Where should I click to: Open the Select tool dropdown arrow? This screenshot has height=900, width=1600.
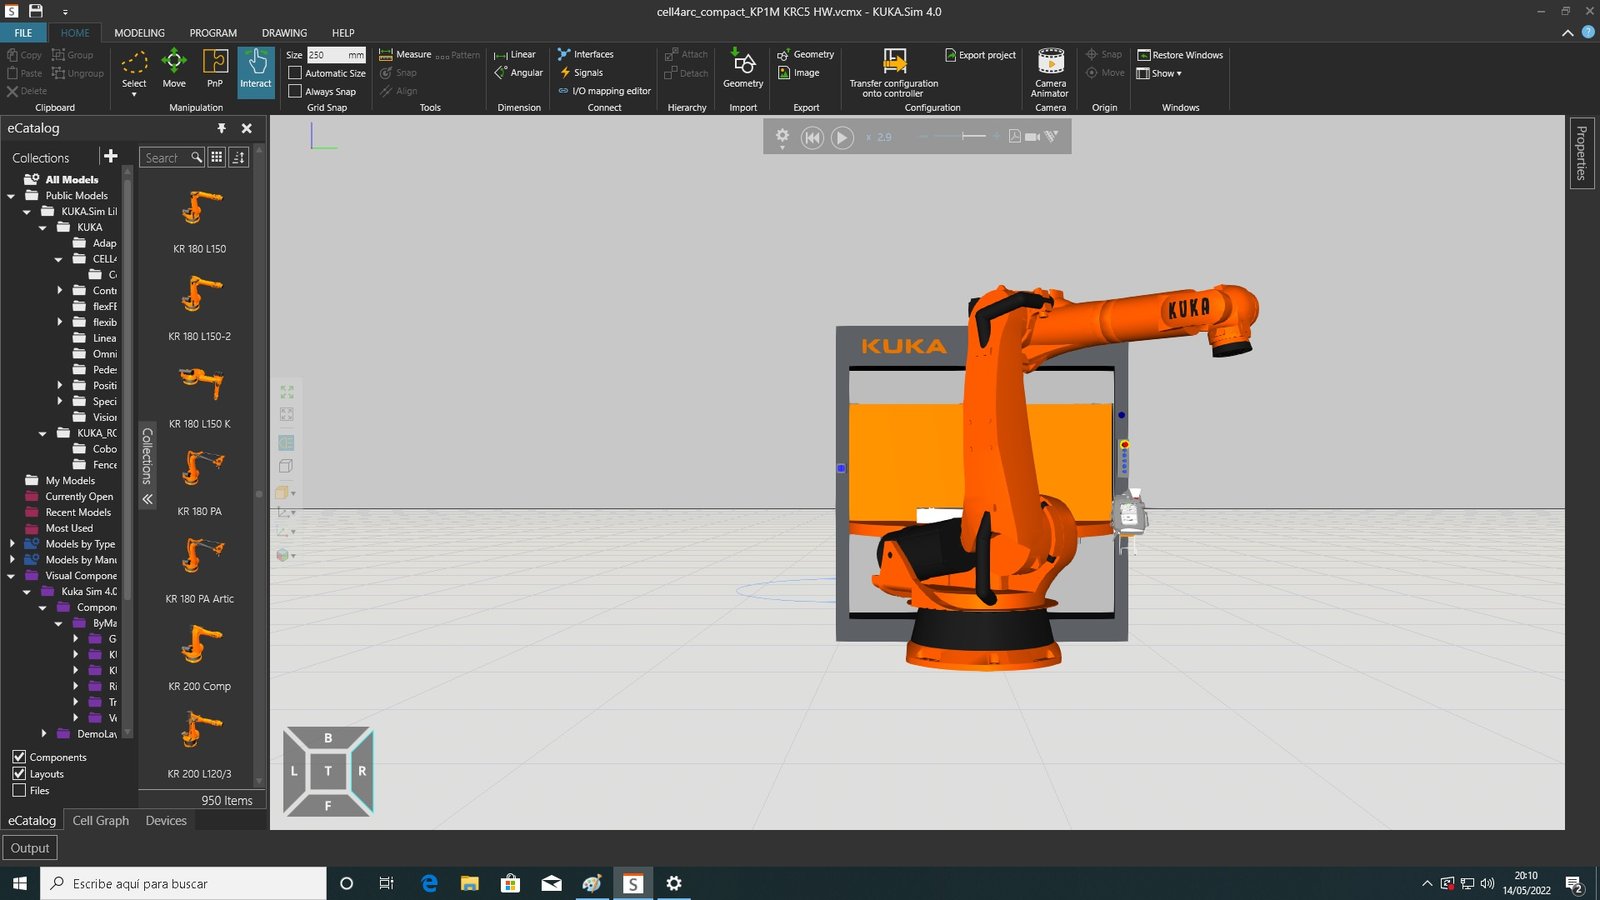point(134,95)
